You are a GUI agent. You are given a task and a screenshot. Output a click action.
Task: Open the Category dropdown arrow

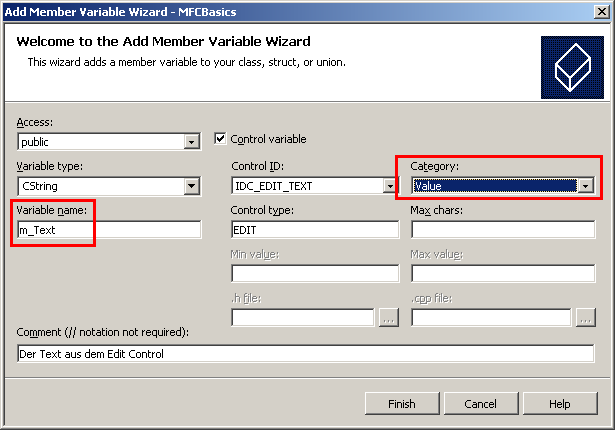tap(586, 186)
